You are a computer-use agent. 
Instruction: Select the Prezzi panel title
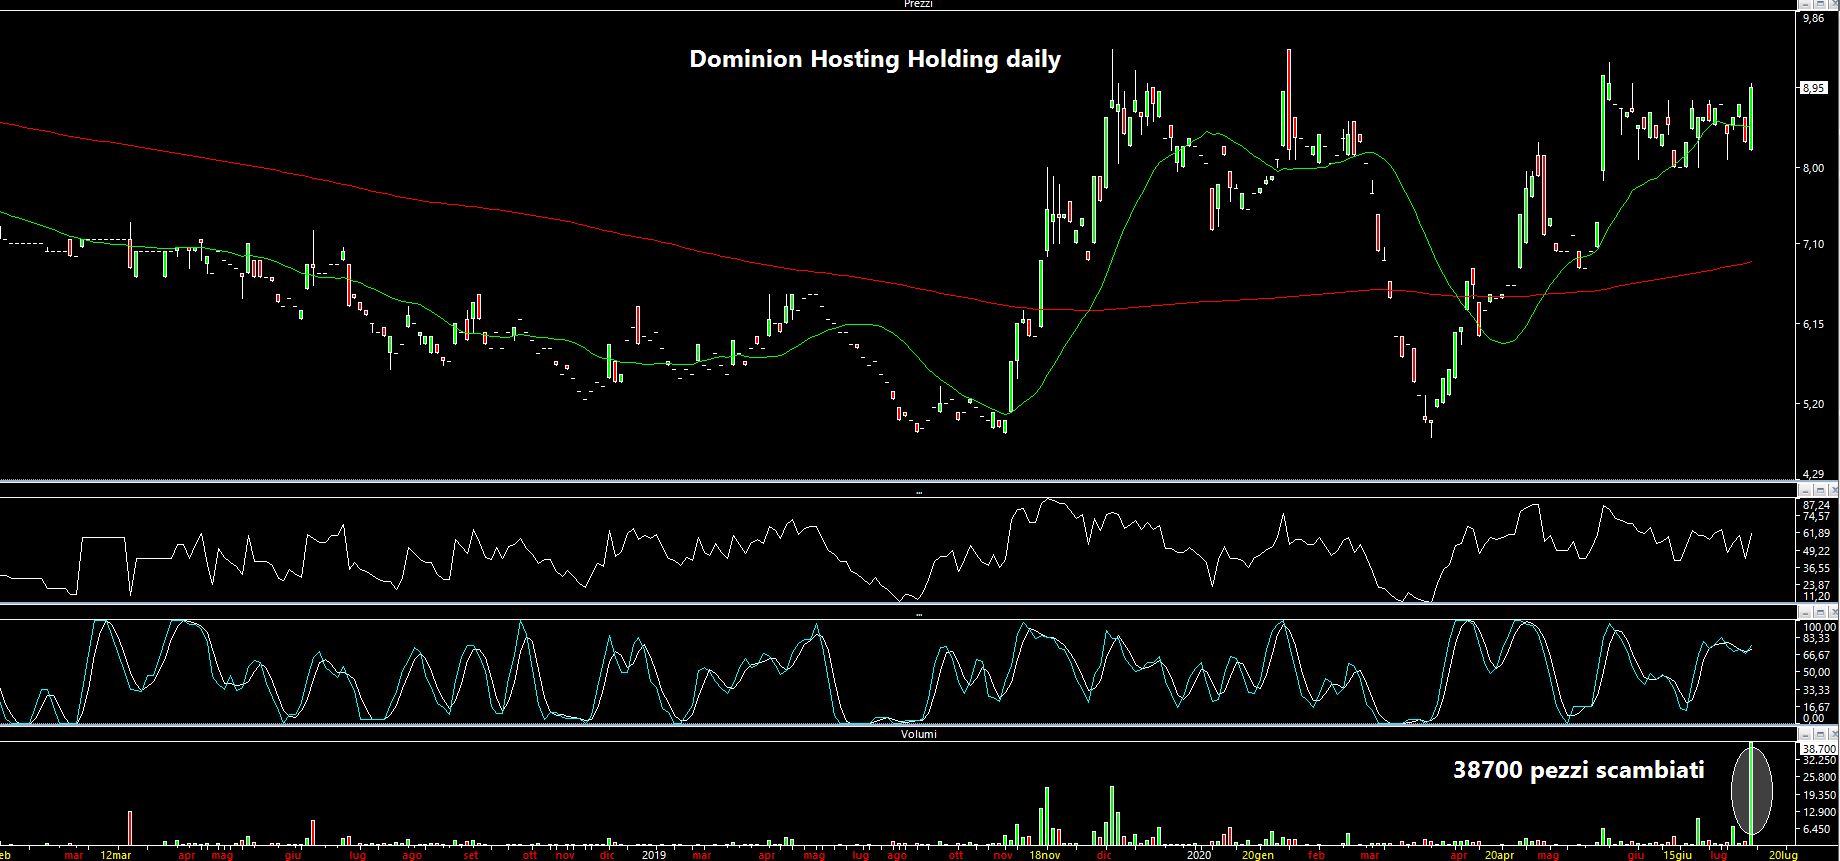[918, 4]
